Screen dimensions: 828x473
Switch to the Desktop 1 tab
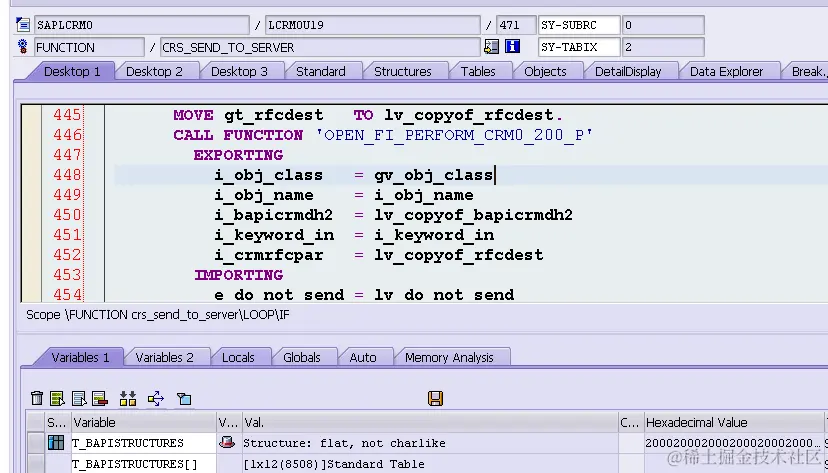coord(72,71)
